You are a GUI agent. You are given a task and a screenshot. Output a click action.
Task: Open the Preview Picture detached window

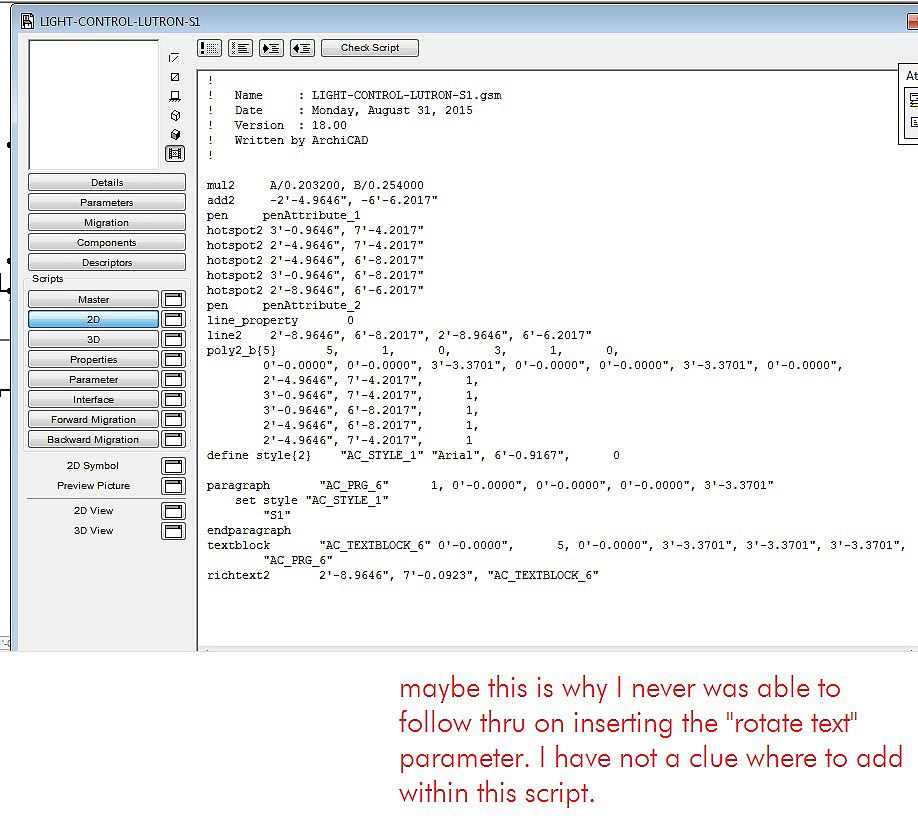[x=172, y=486]
